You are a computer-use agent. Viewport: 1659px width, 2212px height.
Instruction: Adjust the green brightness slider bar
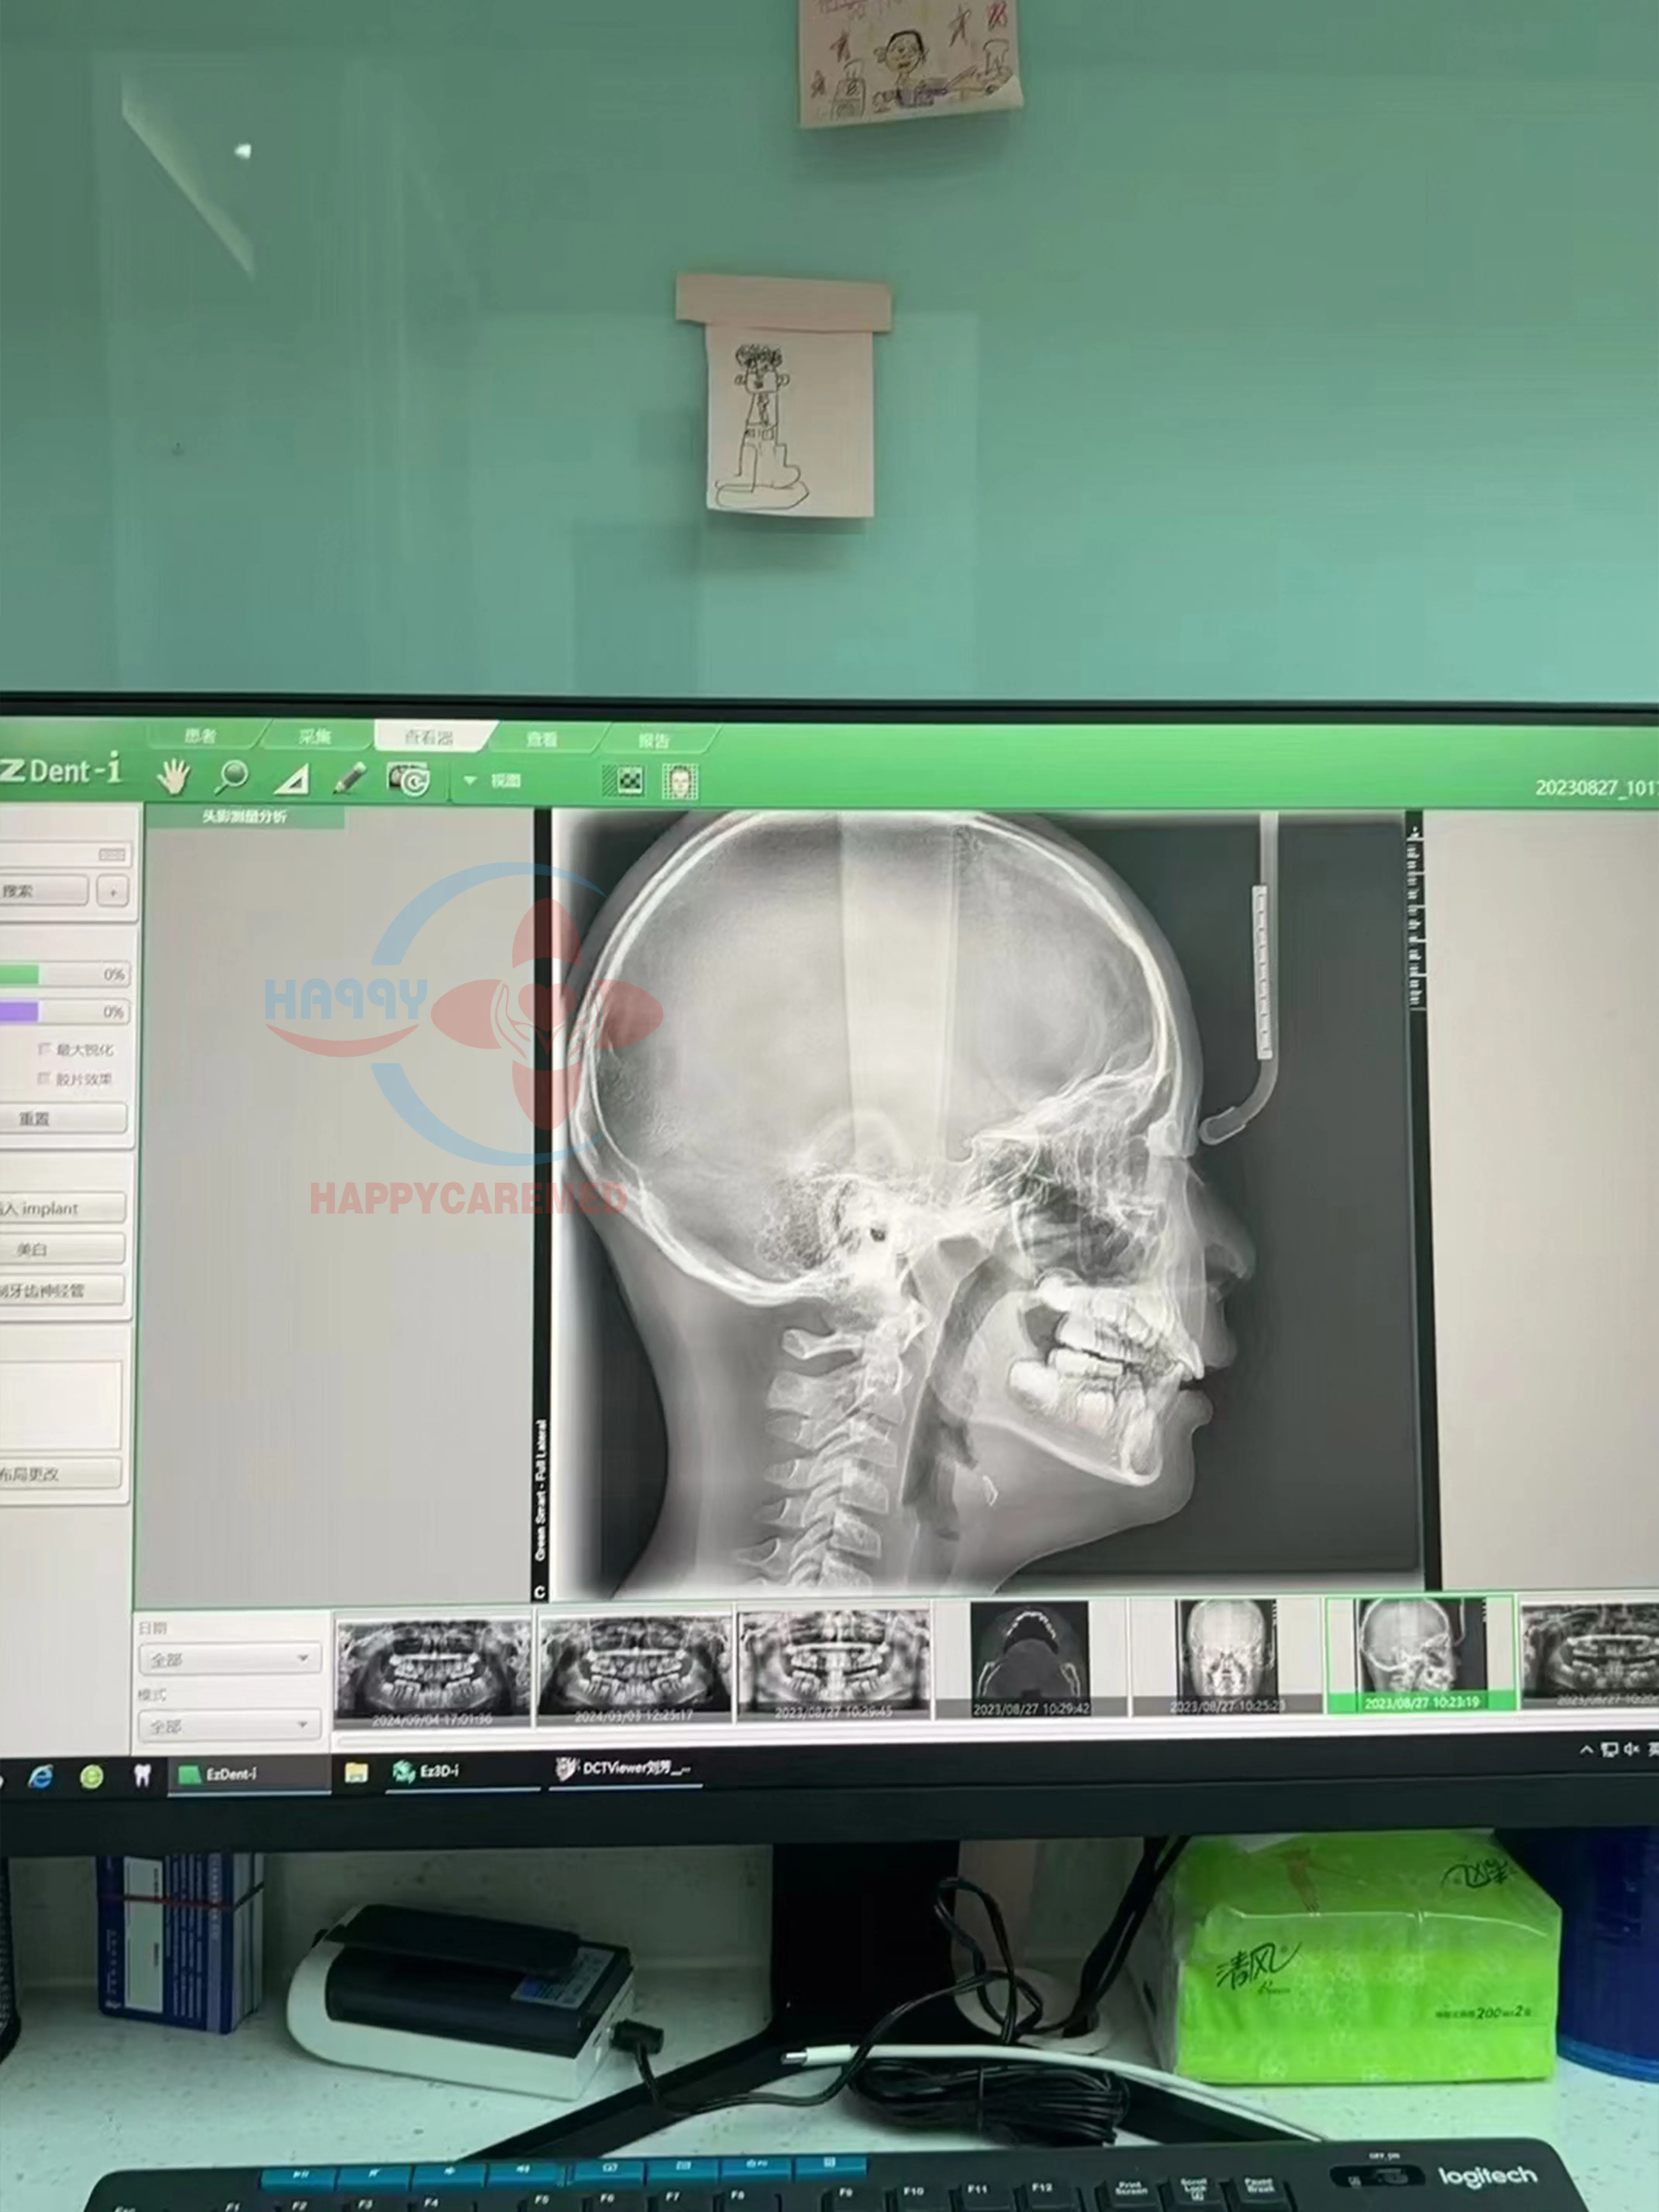tap(20, 974)
